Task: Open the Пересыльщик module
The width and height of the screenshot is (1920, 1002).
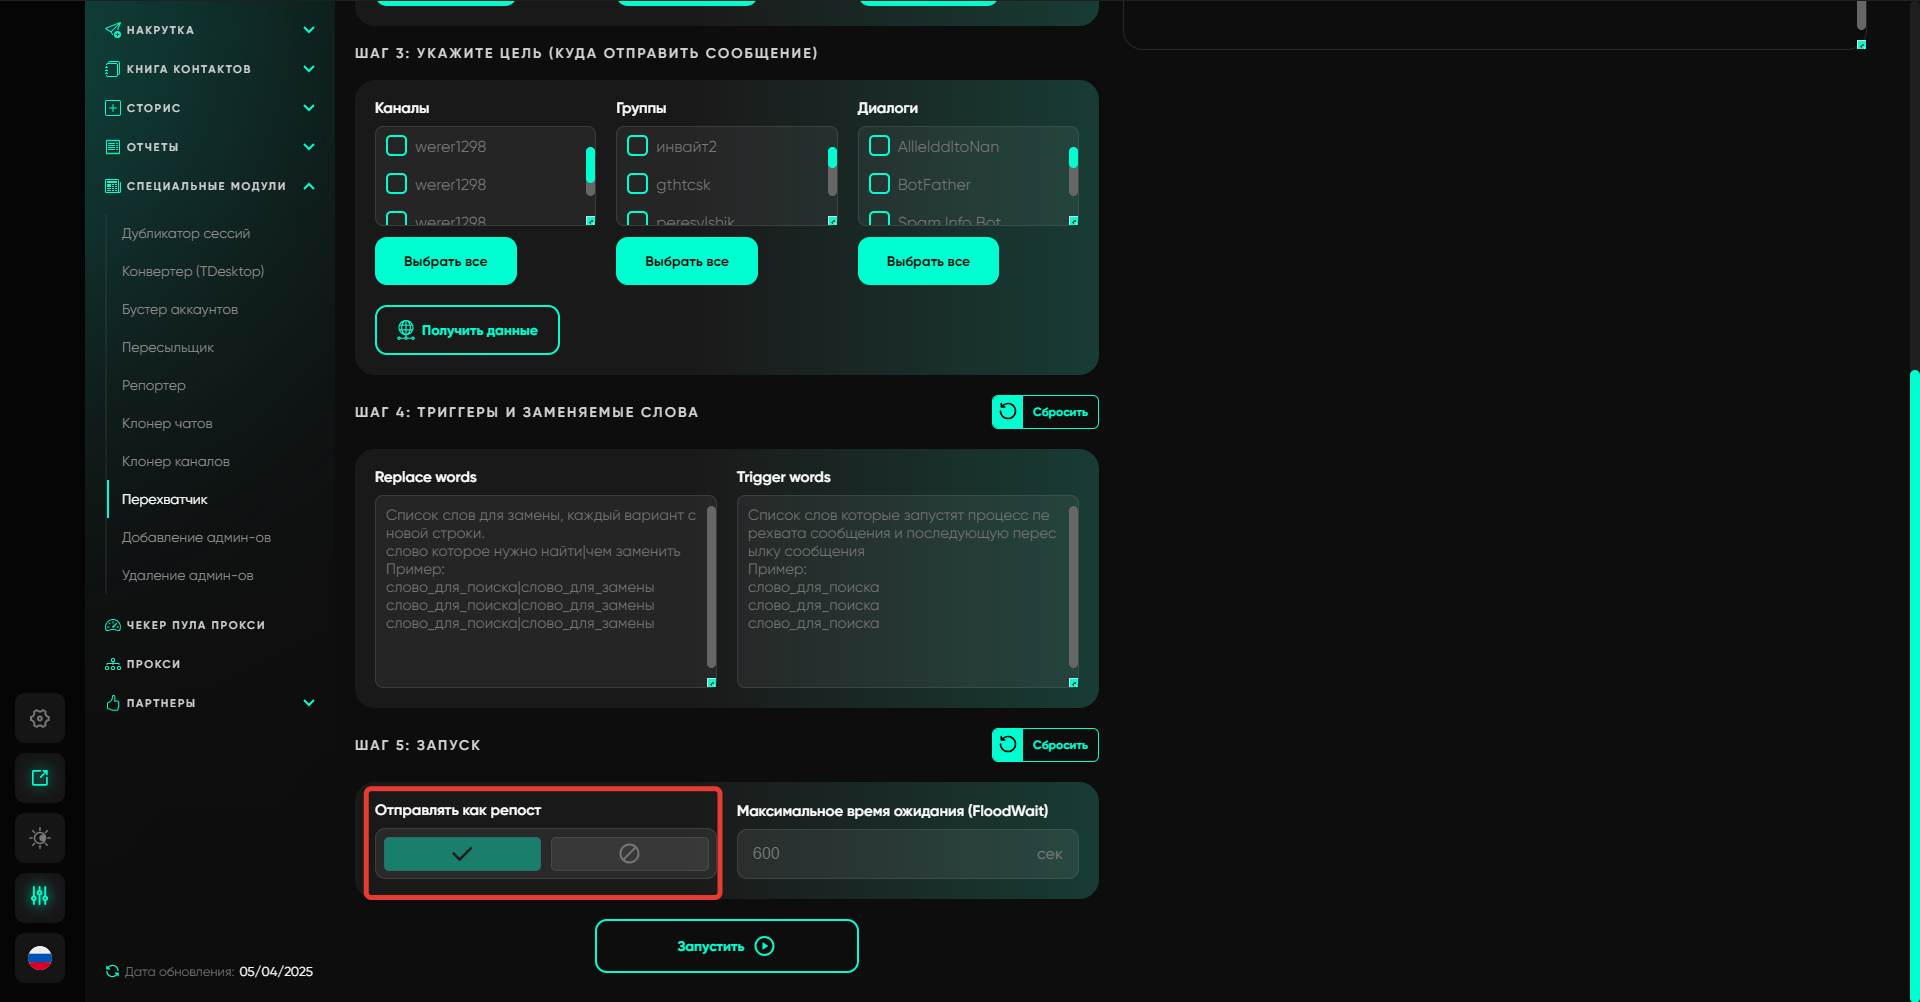Action: [168, 347]
